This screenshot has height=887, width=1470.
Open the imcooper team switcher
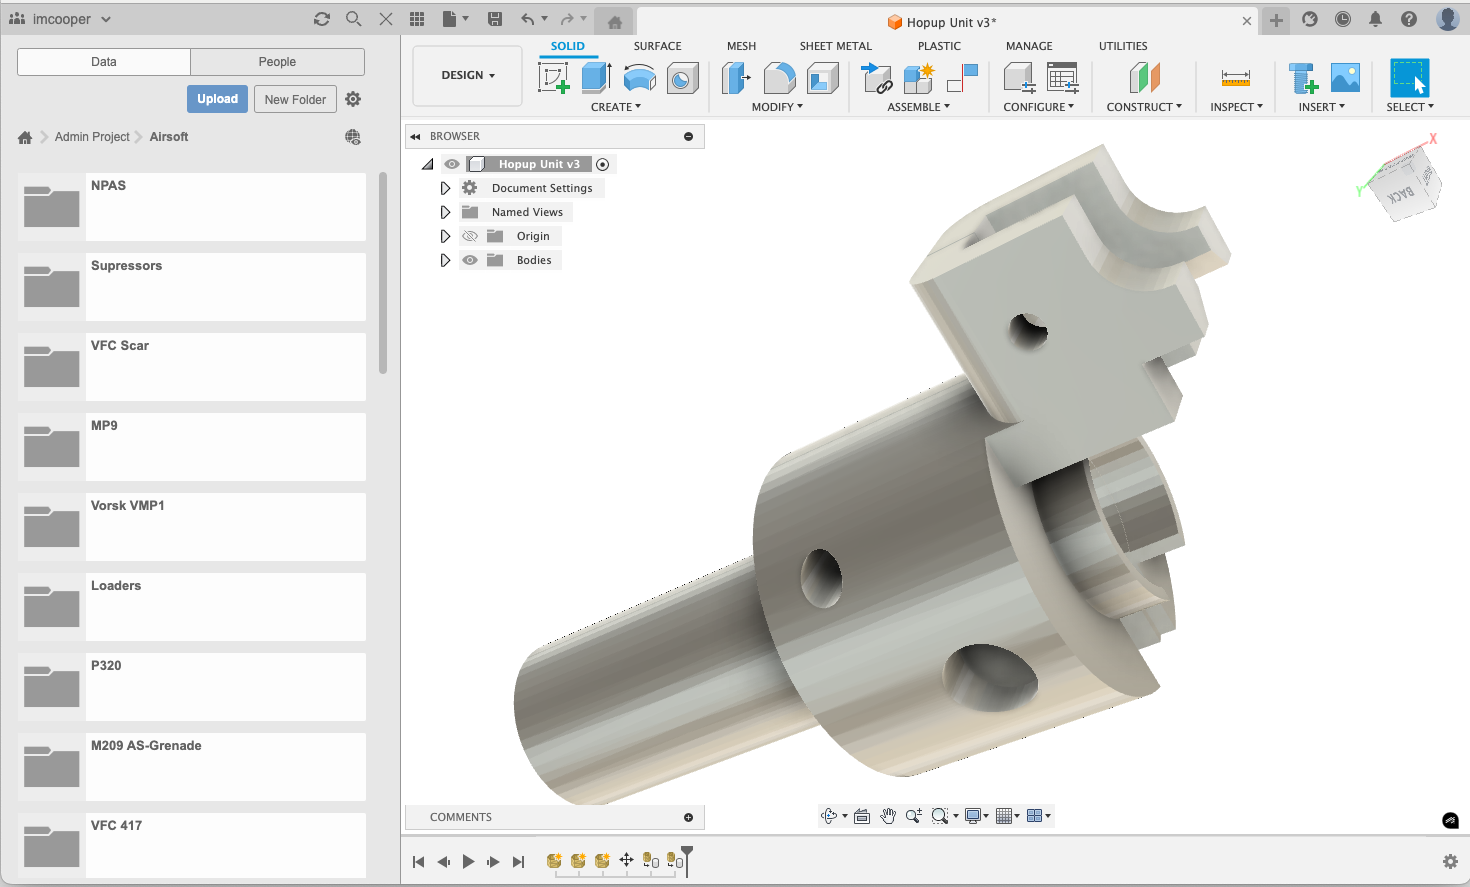[x=60, y=19]
